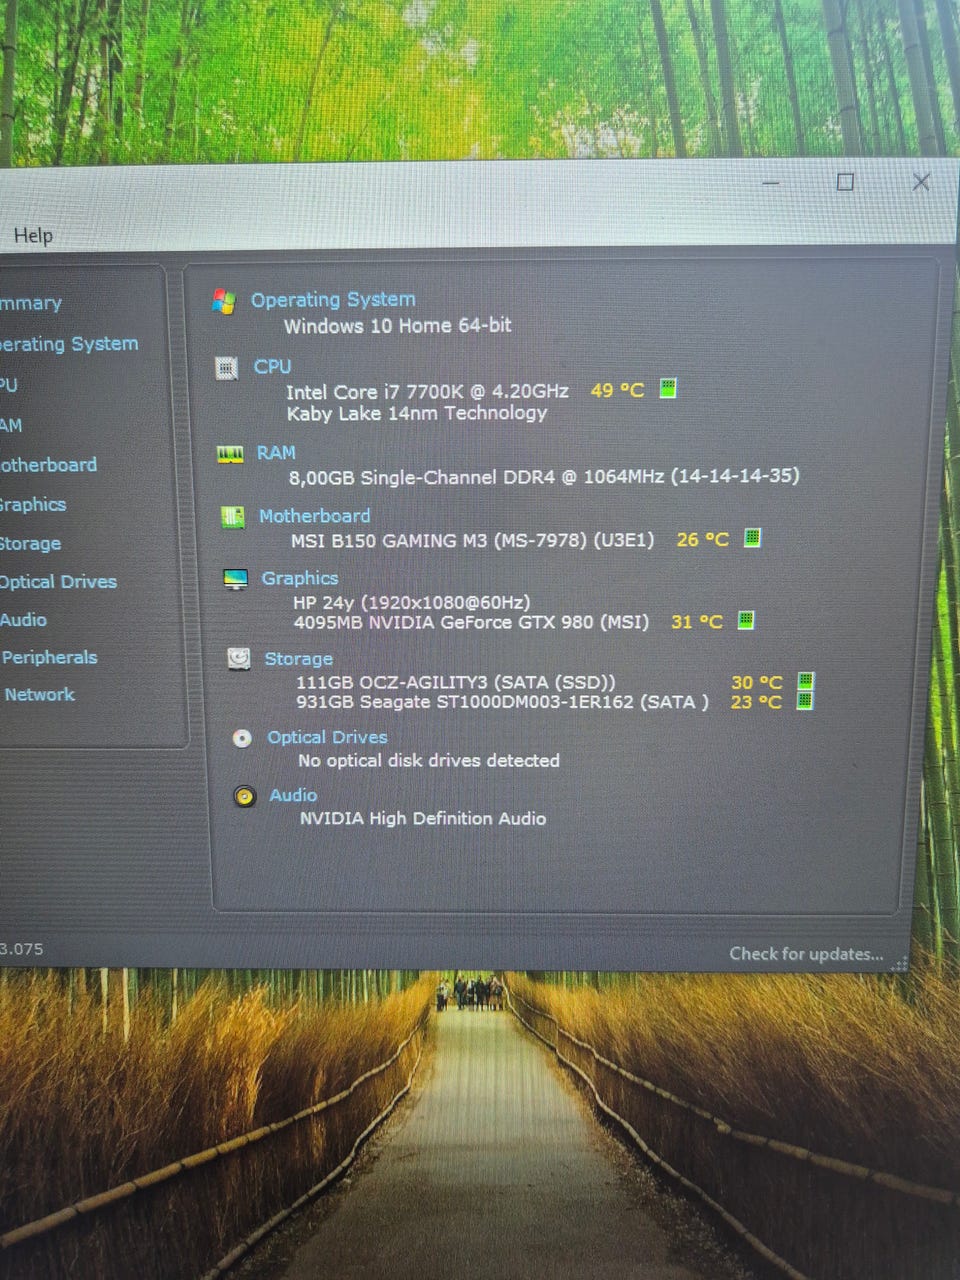Open the Audio sidebar section
Image resolution: width=960 pixels, height=1280 pixels.
click(24, 620)
